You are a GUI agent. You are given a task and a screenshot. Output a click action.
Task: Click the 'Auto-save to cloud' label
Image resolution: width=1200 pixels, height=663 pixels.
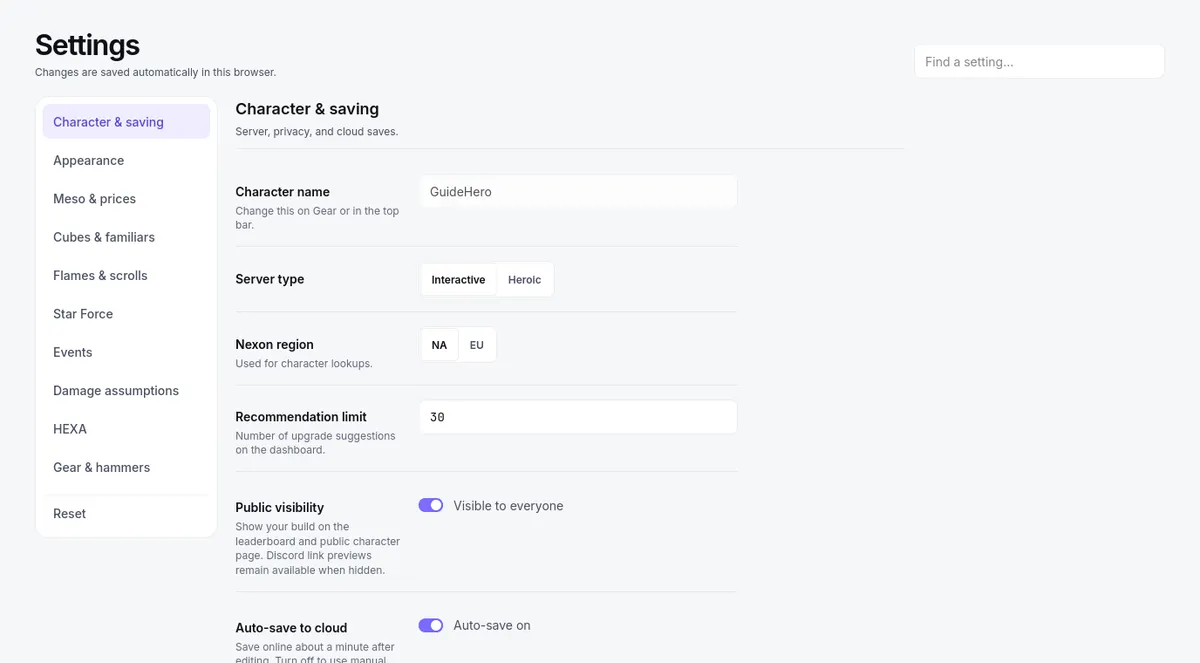point(291,628)
